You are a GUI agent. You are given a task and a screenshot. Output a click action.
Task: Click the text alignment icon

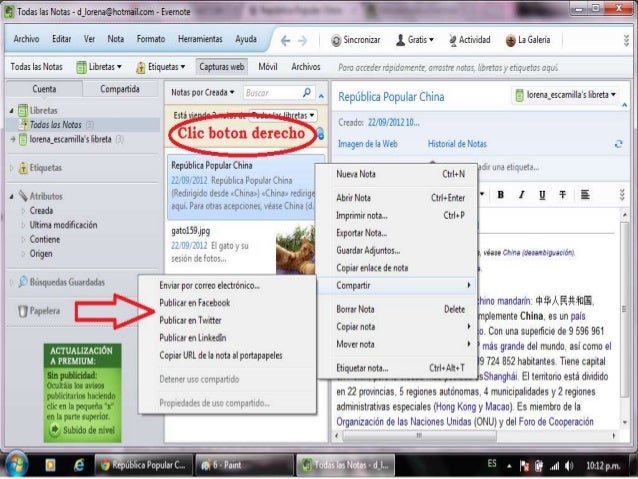585,195
